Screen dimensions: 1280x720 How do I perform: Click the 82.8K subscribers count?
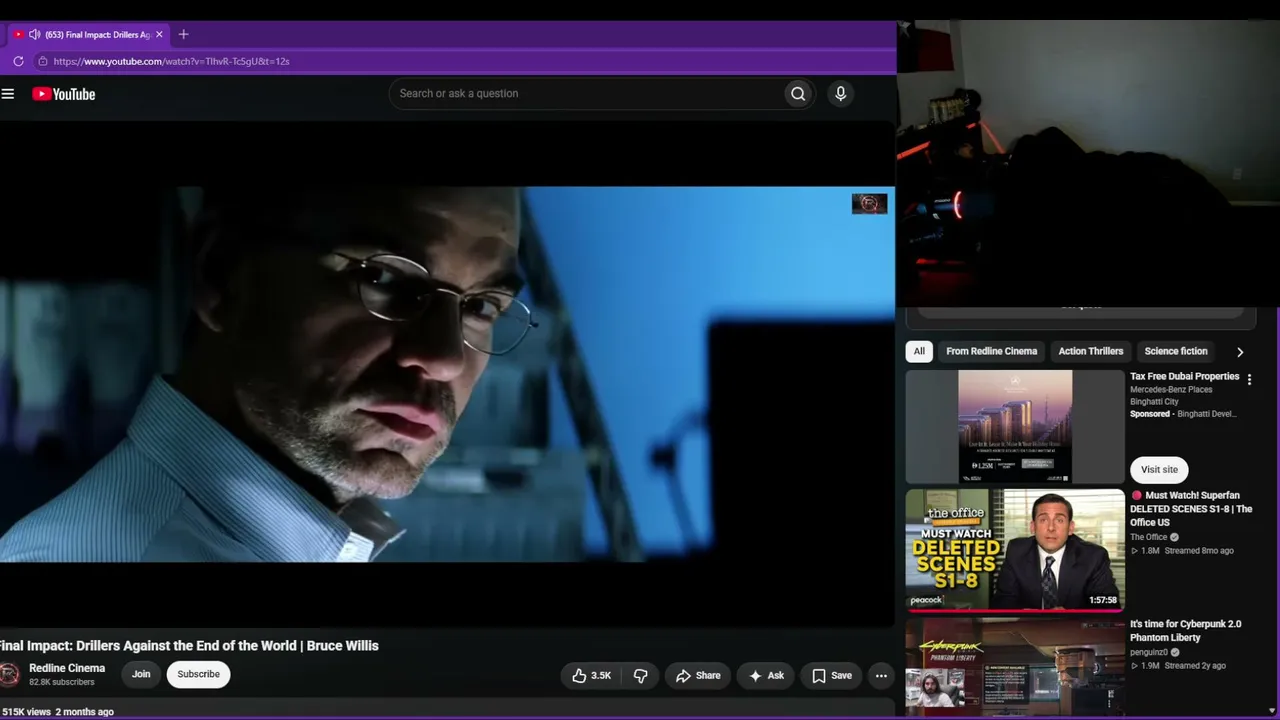coord(62,682)
